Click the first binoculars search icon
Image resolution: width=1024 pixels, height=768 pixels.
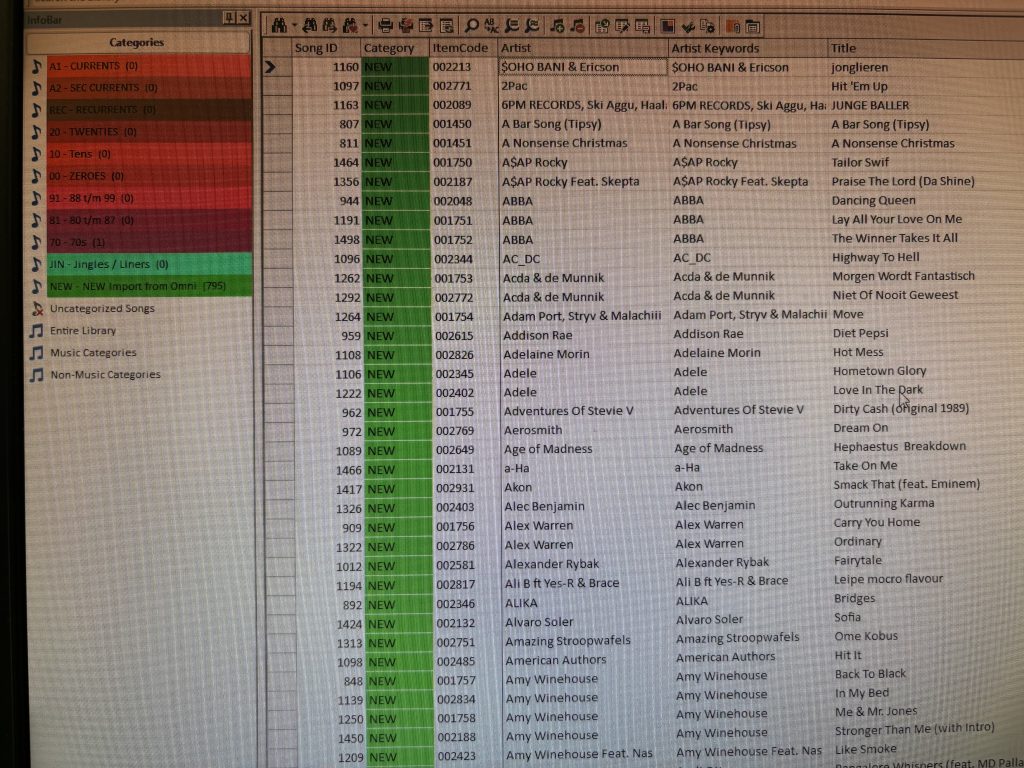[x=279, y=25]
